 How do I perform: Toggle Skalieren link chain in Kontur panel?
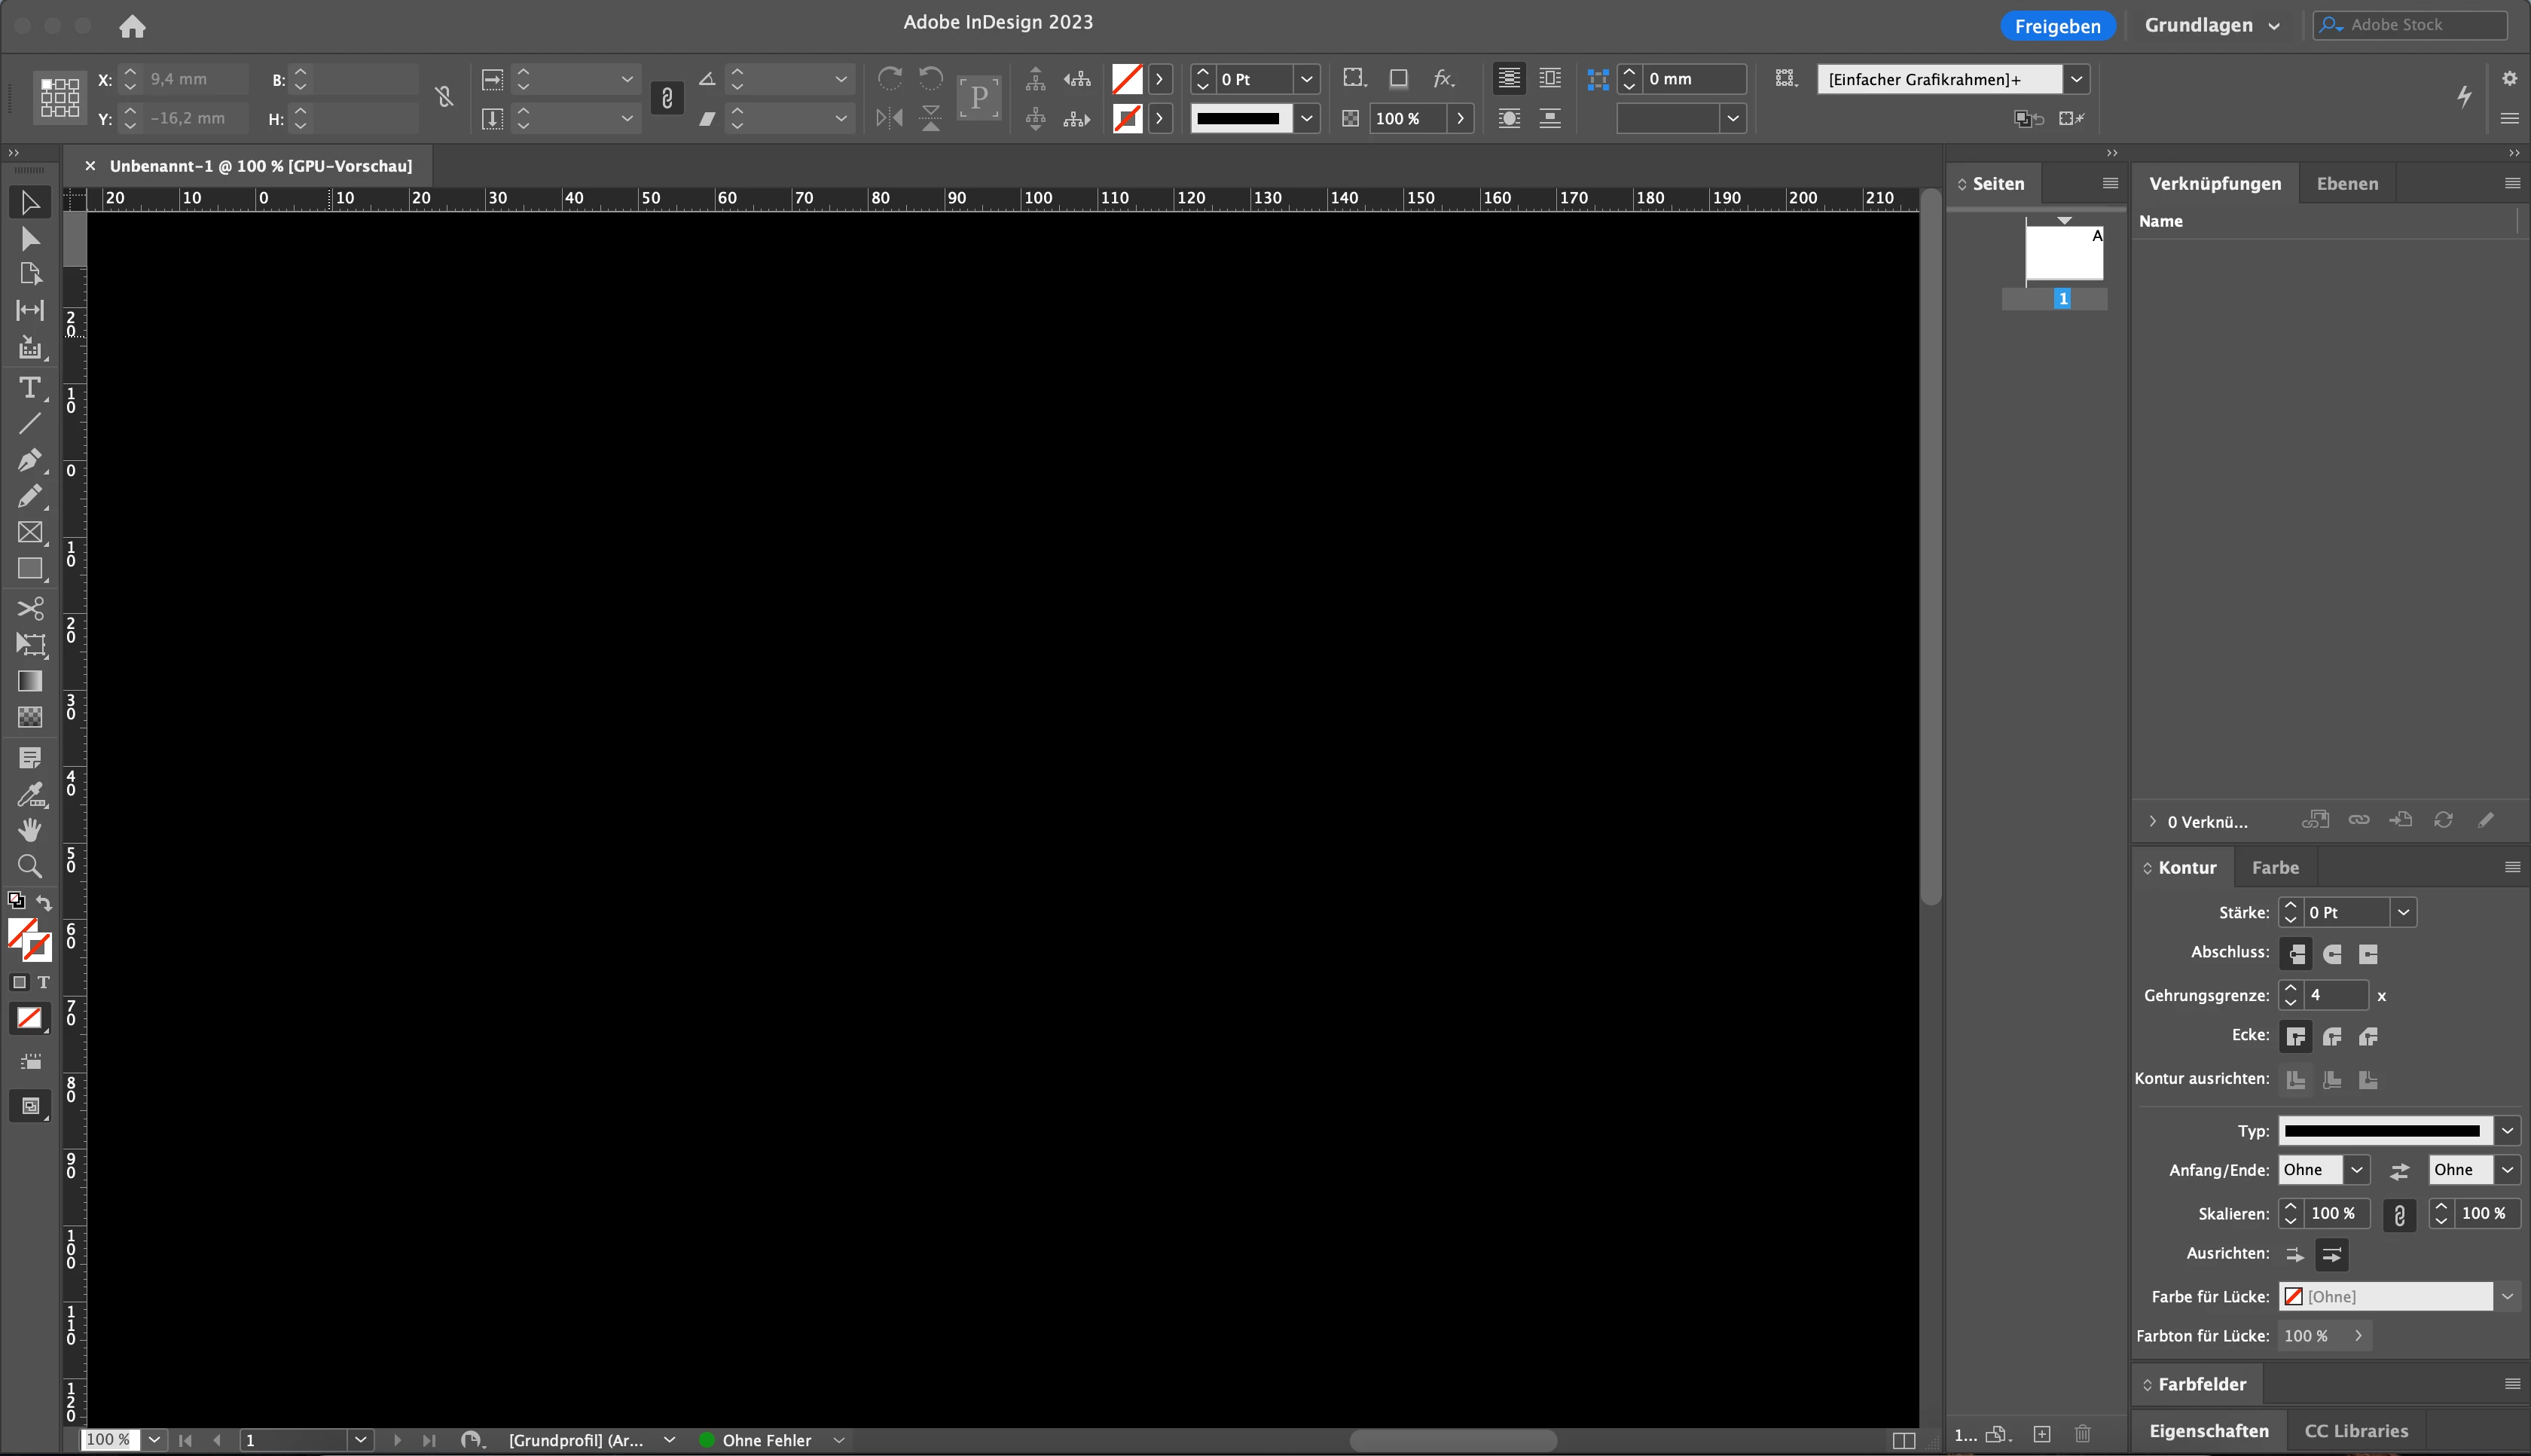coord(2399,1214)
